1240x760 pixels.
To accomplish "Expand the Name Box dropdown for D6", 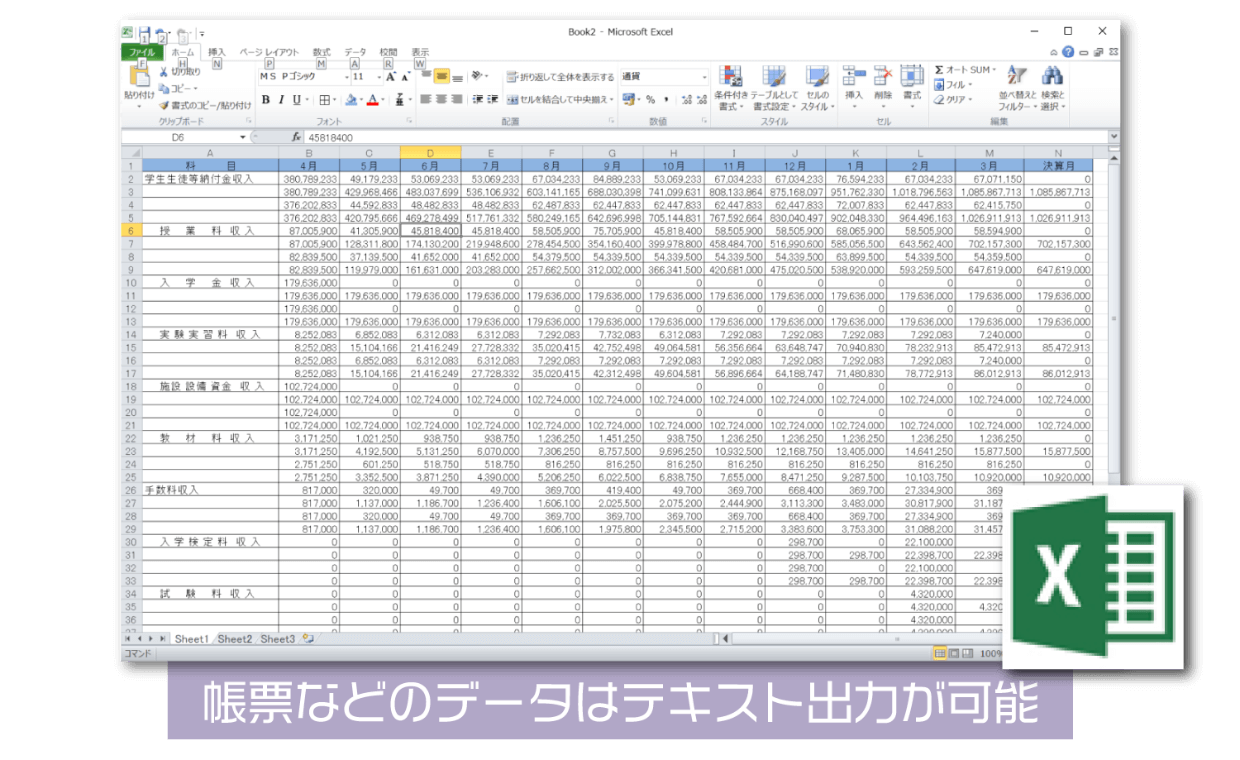I will coord(243,137).
